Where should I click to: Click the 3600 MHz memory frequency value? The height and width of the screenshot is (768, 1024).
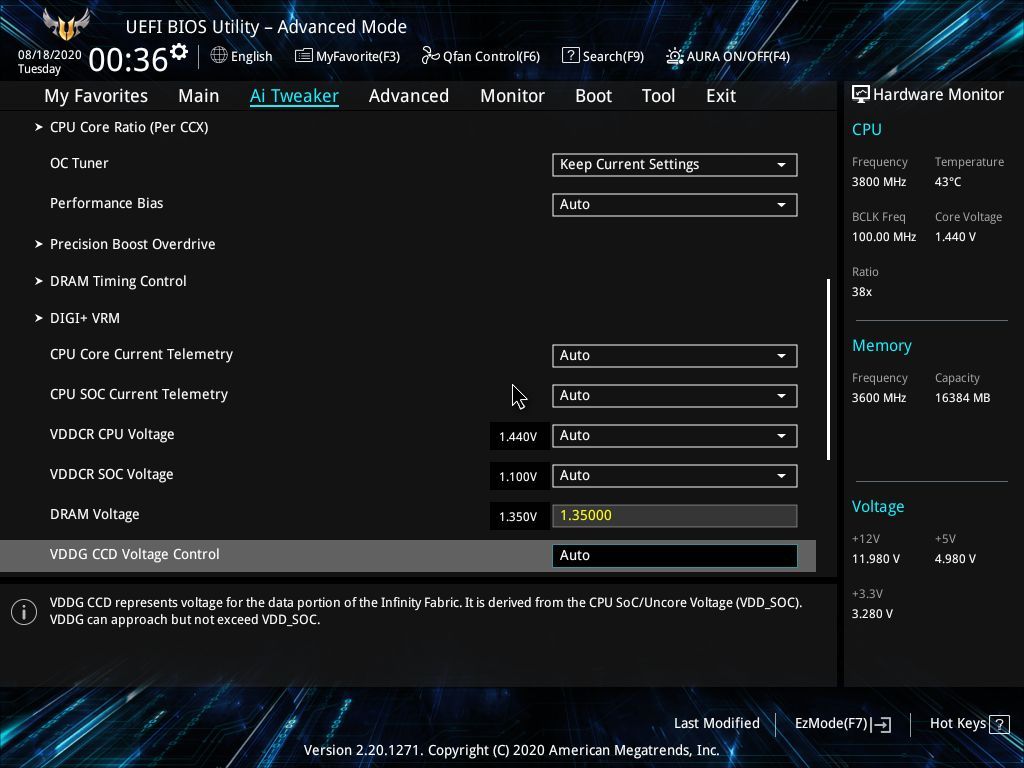tap(879, 398)
